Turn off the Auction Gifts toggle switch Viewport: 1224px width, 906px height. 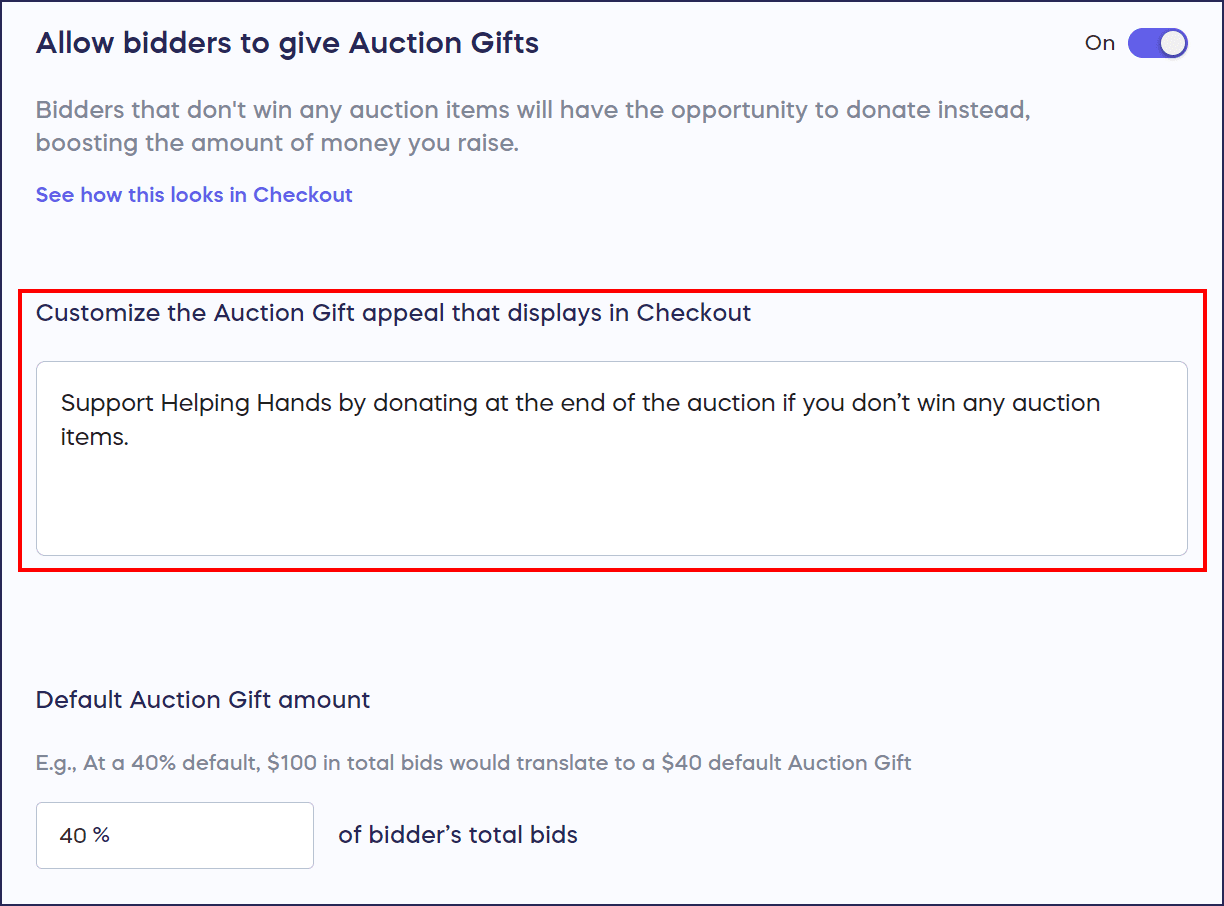[1157, 43]
